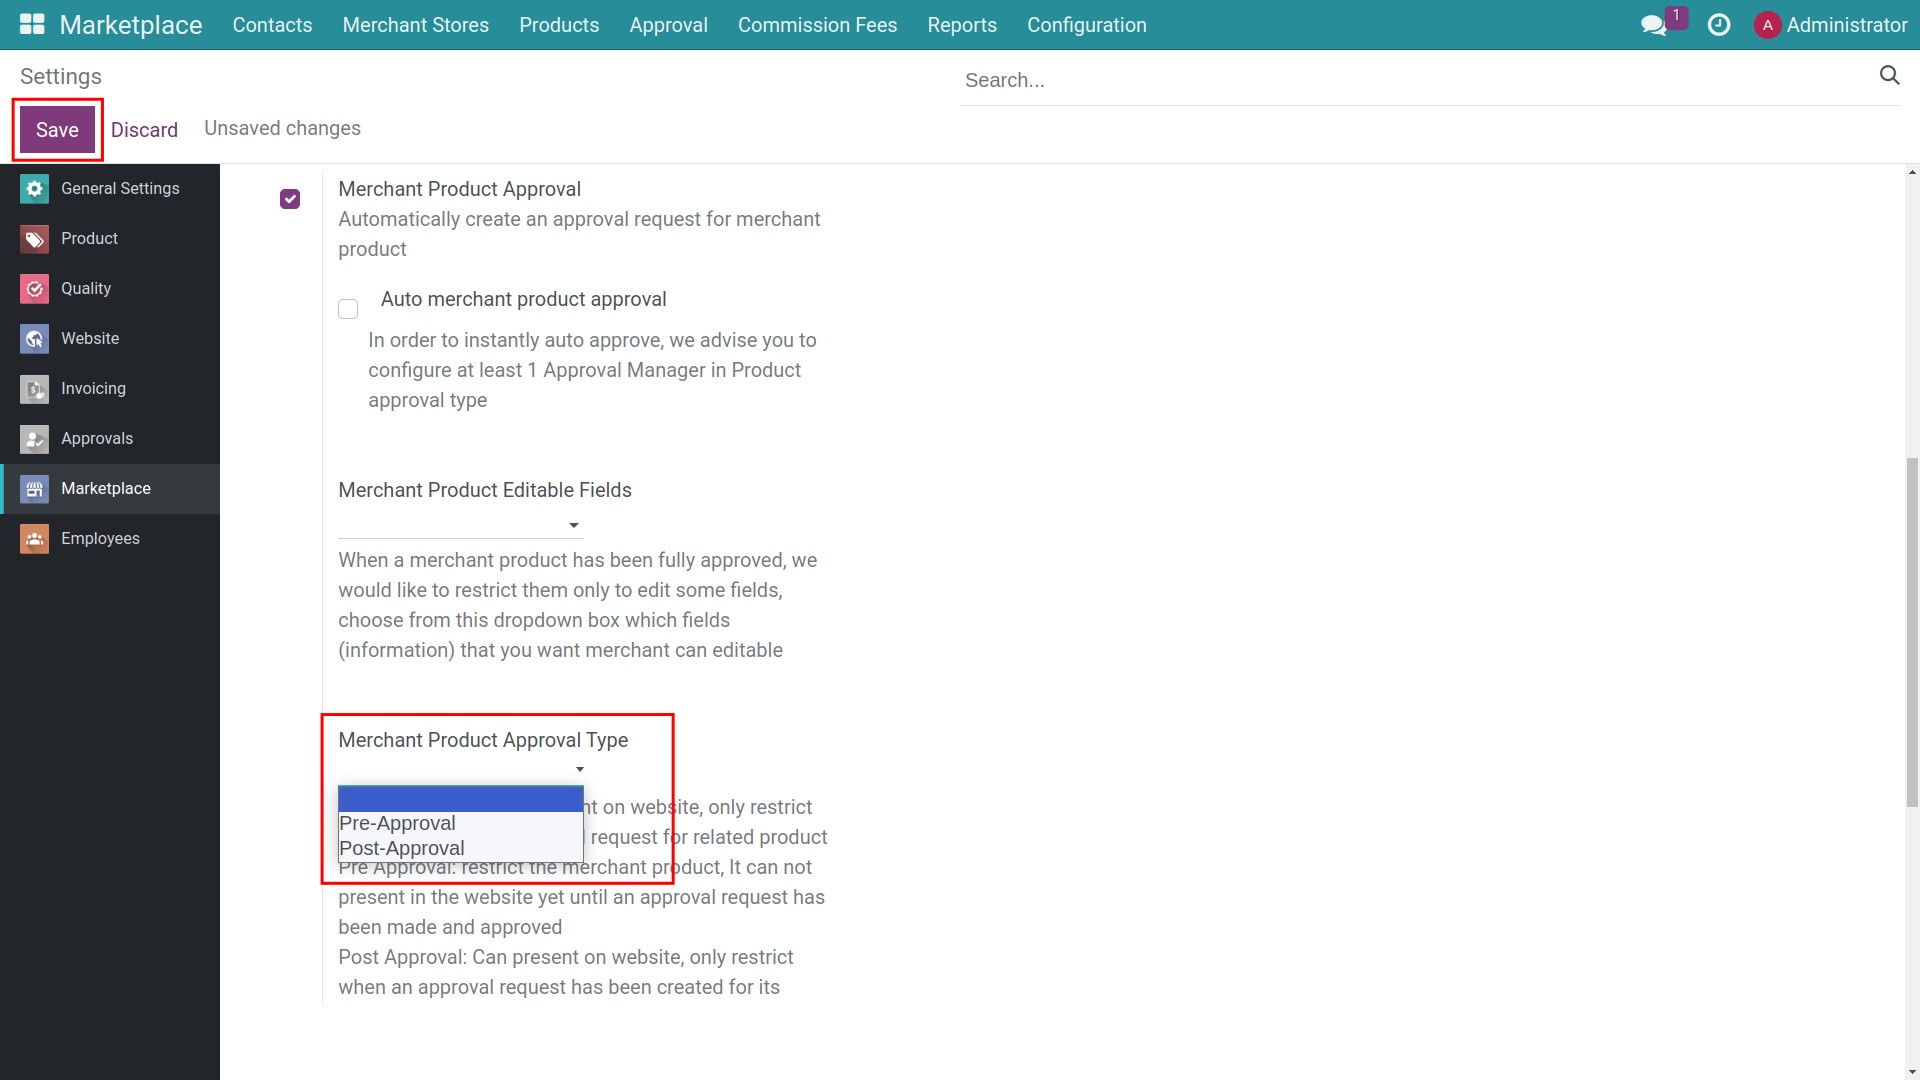Open the Commission Fees menu

[x=817, y=25]
